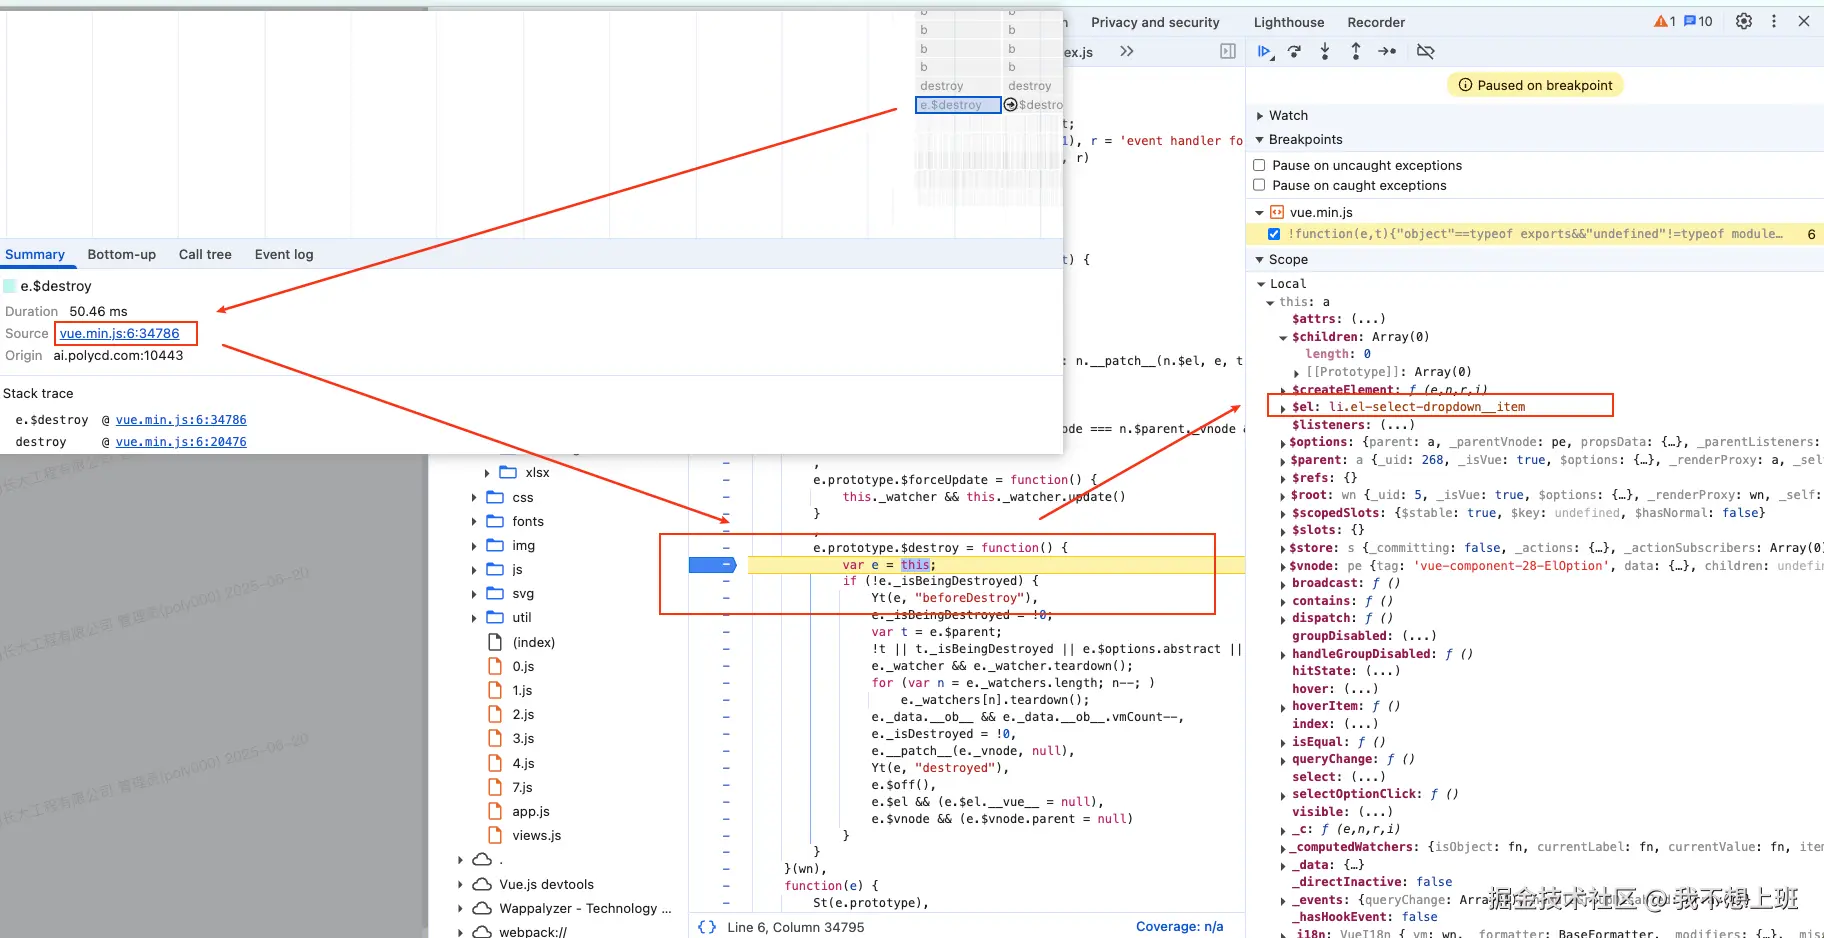
Task: Open the Recorder panel tab
Action: [x=1376, y=22]
